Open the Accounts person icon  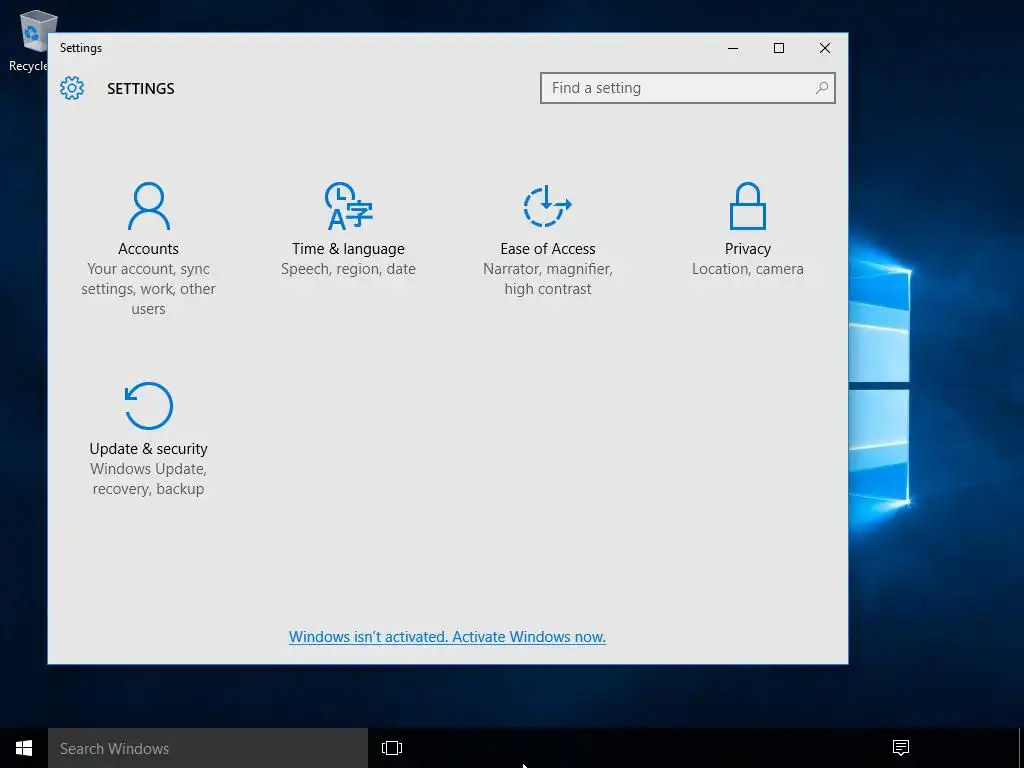point(149,206)
